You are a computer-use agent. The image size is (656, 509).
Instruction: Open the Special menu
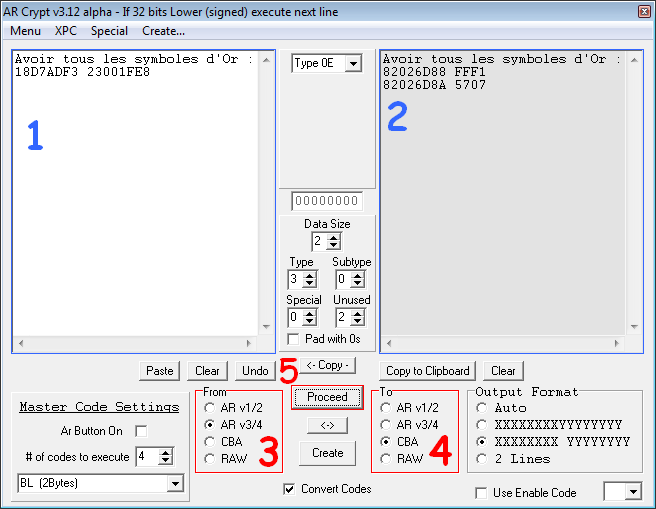coord(109,31)
